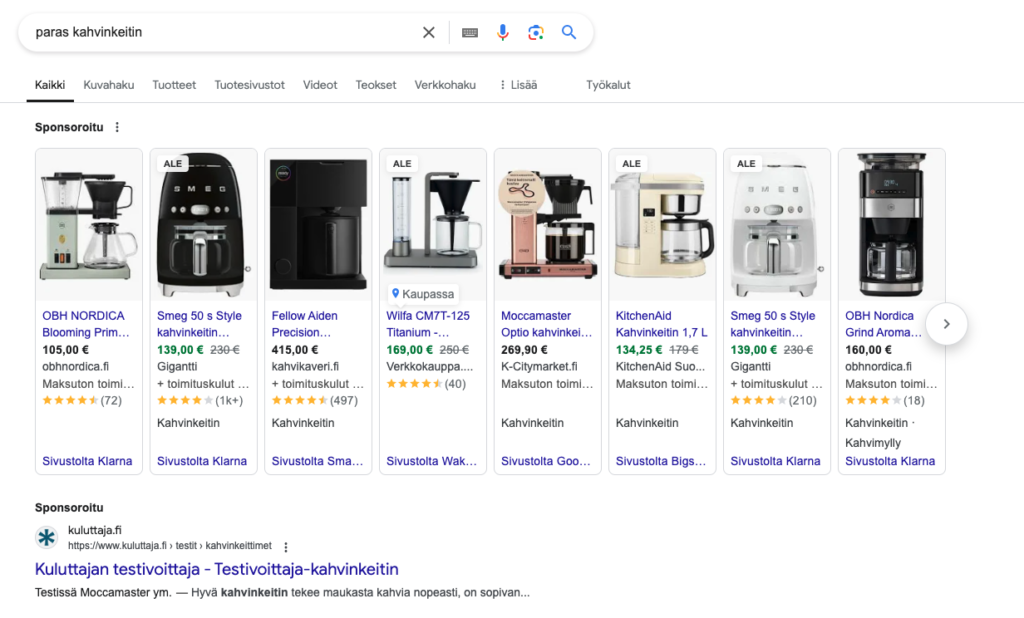Select the Videot tab
The height and width of the screenshot is (618, 1024).
coord(319,85)
